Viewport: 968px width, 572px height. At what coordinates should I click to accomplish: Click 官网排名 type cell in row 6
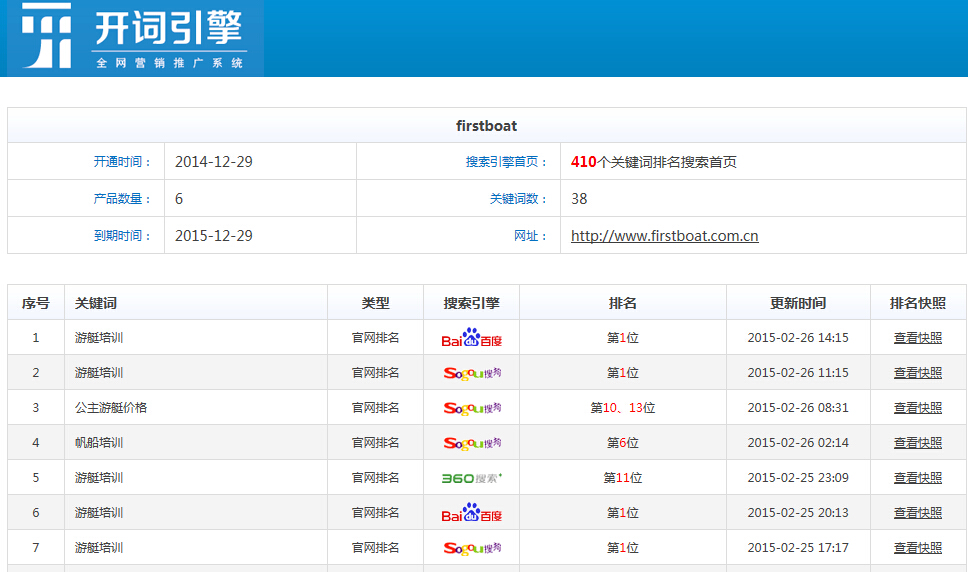click(x=375, y=513)
